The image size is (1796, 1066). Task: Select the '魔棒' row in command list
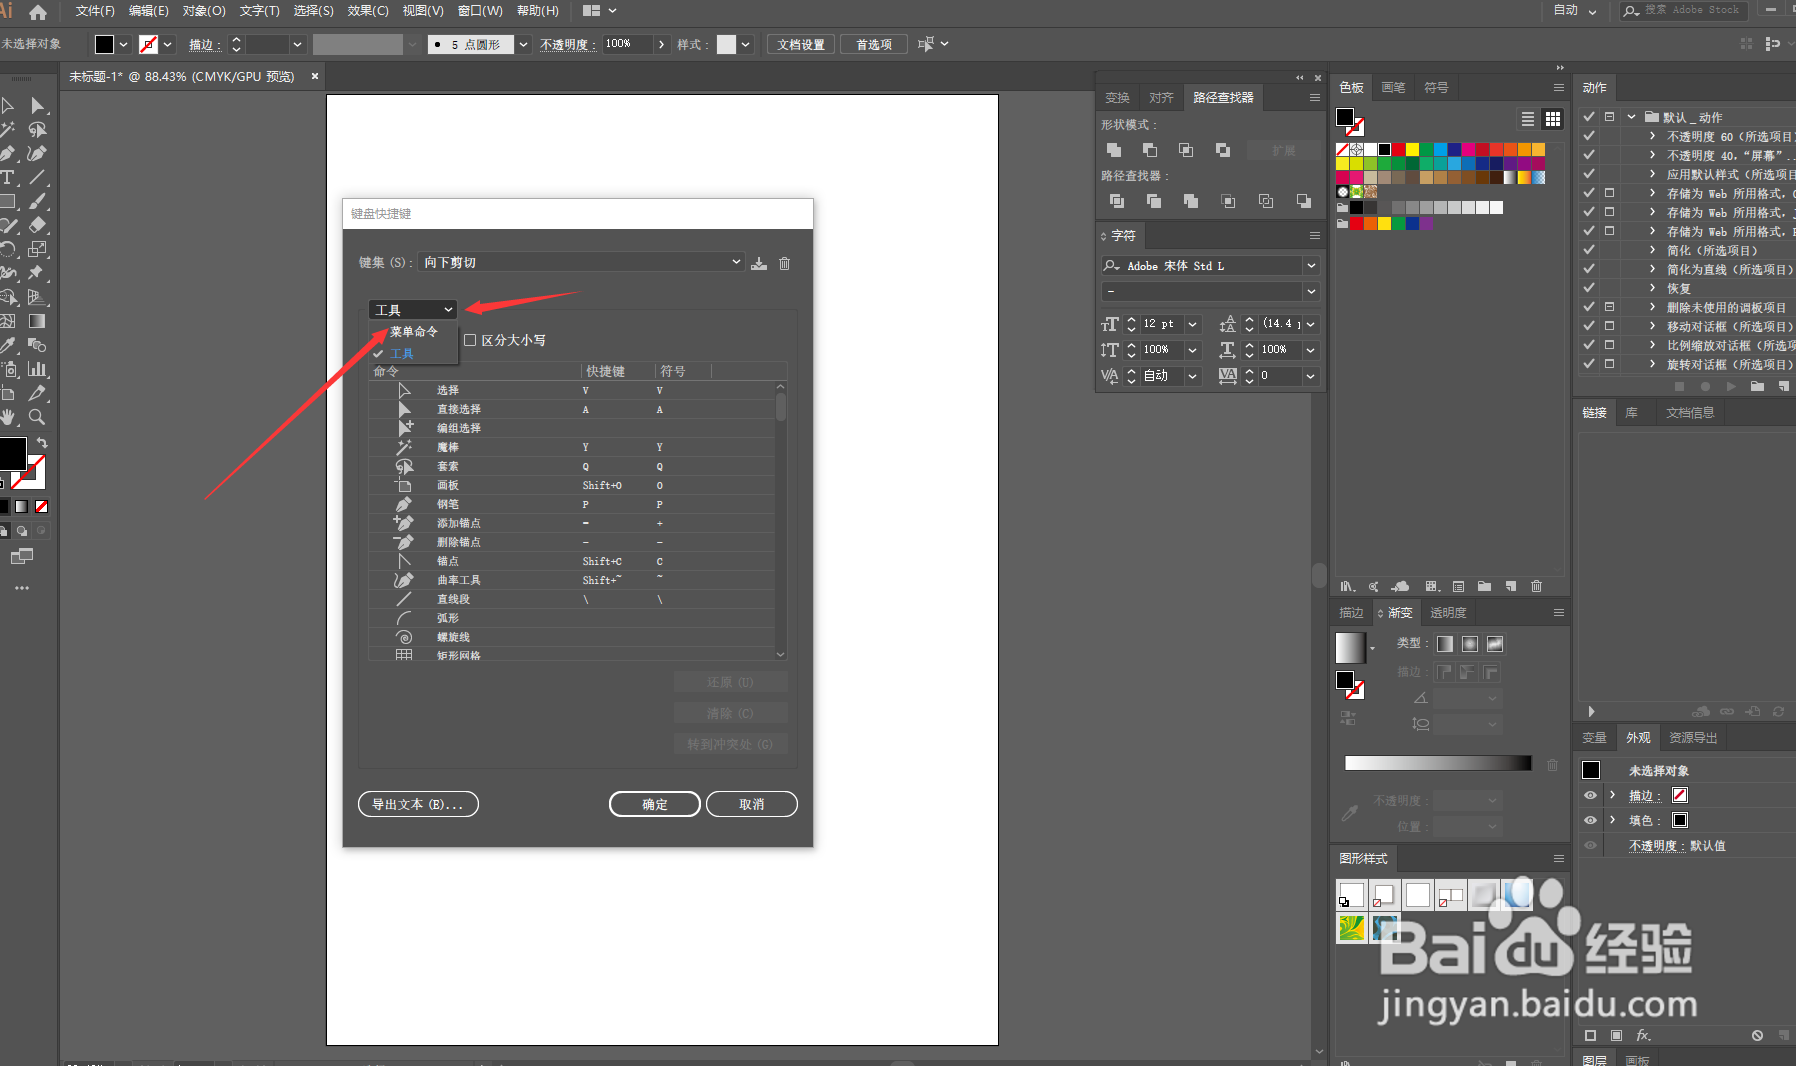(x=572, y=447)
